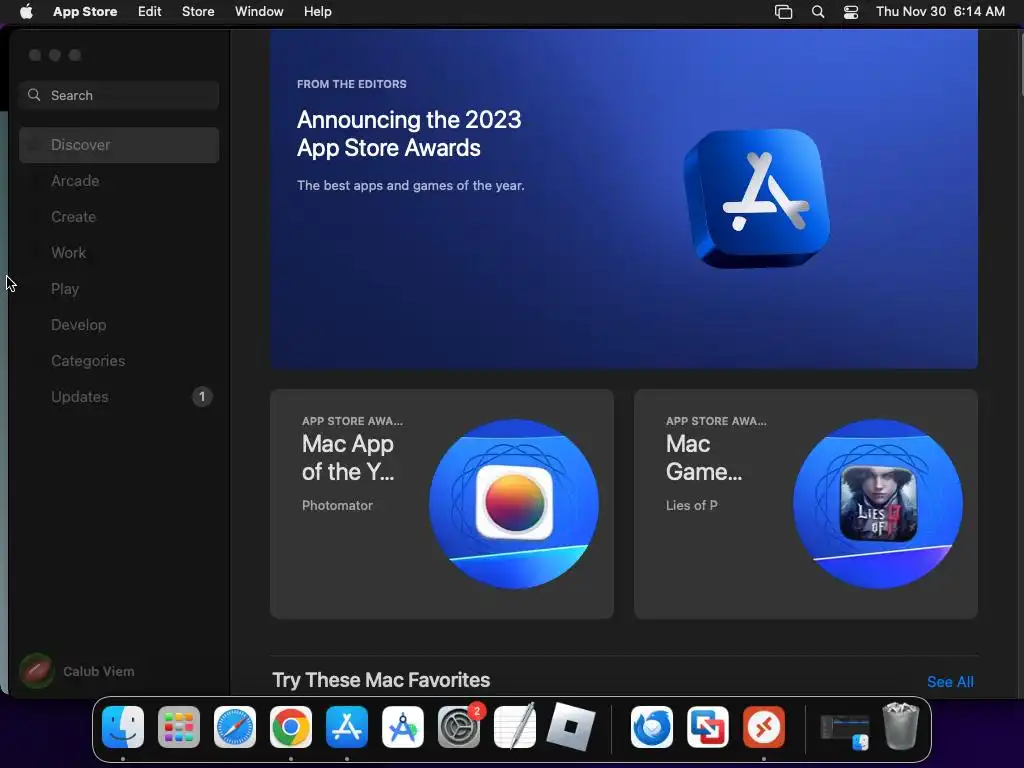The image size is (1024, 768).
Task: Open Launchpad from the Dock
Action: 179,727
